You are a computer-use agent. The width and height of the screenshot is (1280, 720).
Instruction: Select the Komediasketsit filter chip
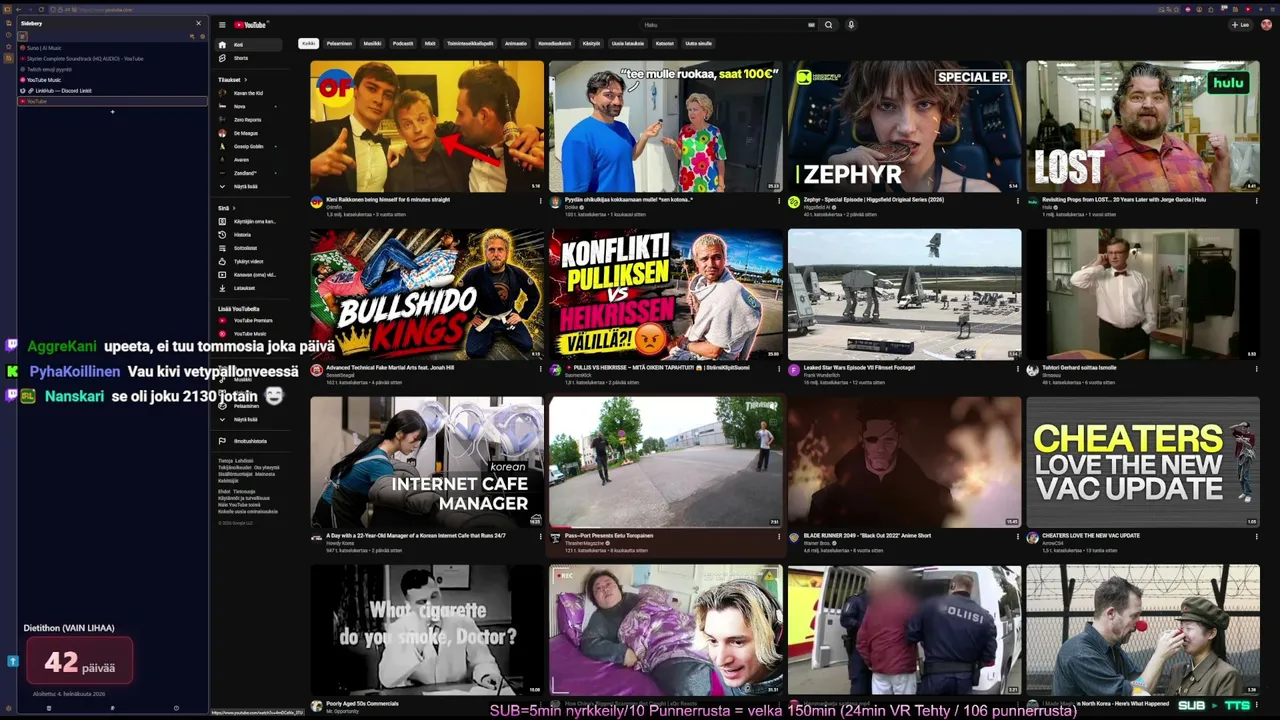click(555, 44)
